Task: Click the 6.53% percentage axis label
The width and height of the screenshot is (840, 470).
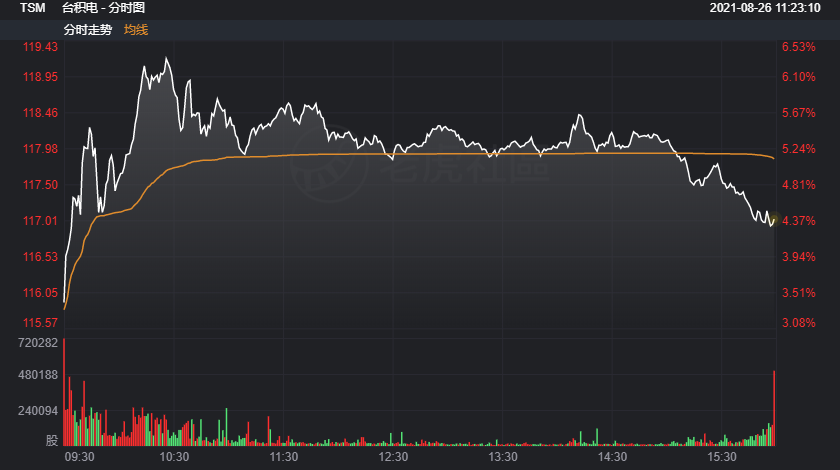Action: pos(799,47)
